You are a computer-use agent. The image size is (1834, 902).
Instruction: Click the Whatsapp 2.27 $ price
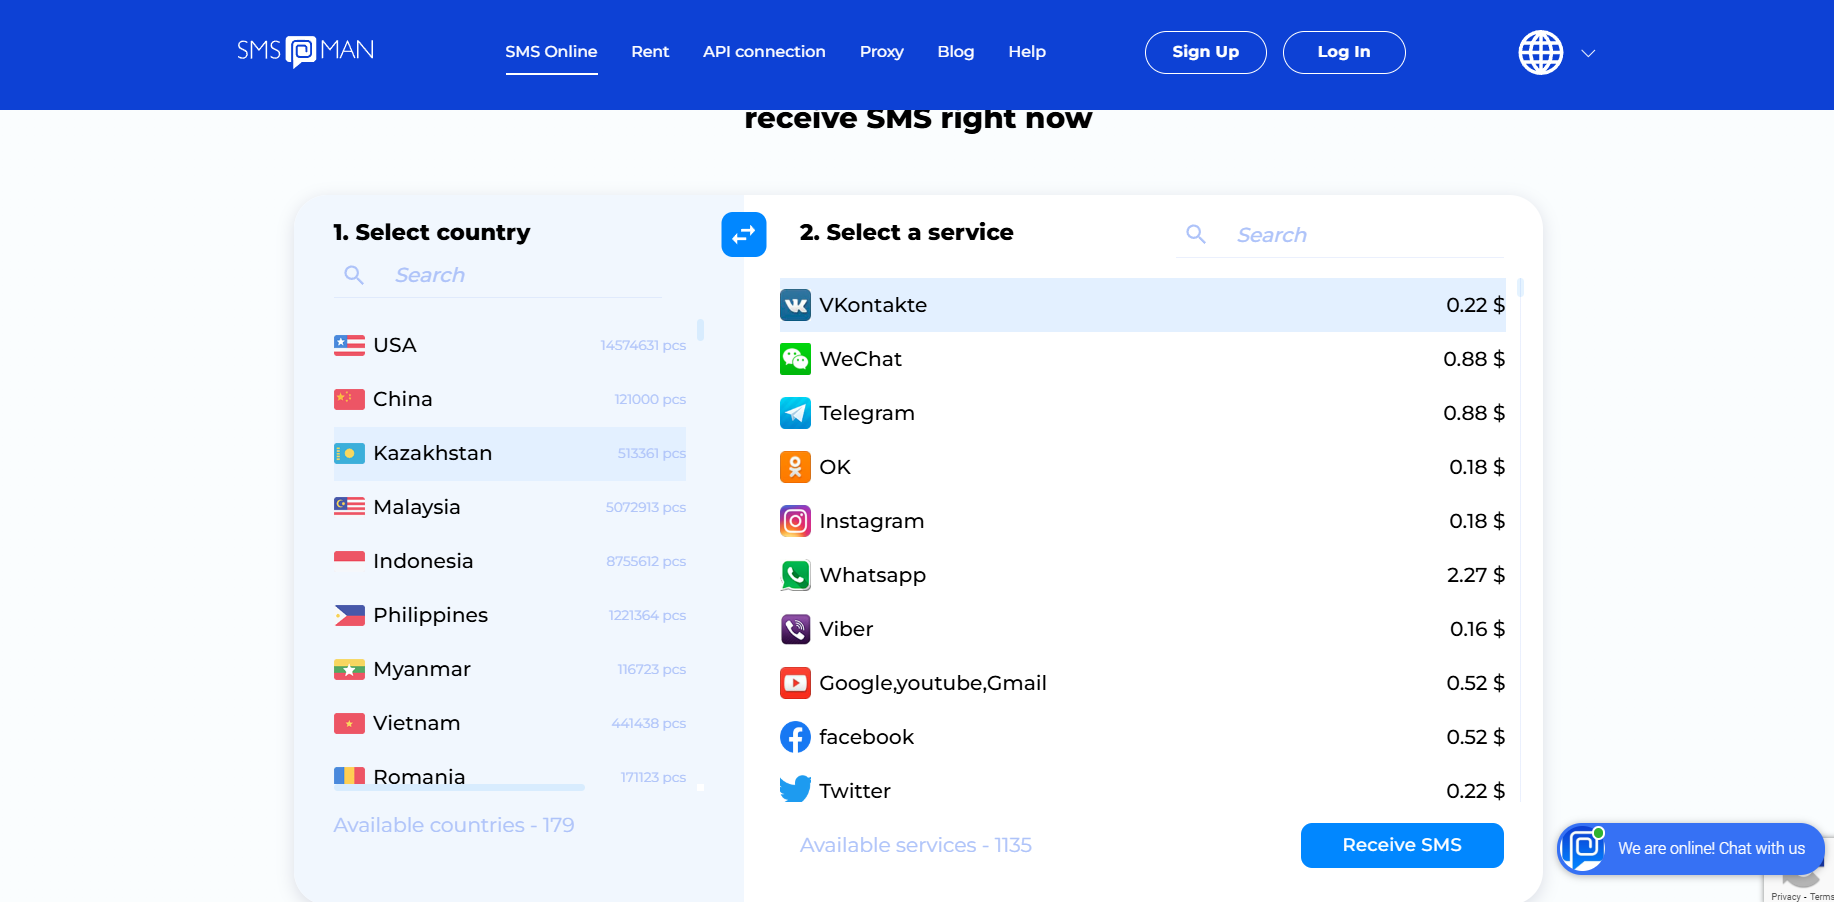pos(1476,575)
